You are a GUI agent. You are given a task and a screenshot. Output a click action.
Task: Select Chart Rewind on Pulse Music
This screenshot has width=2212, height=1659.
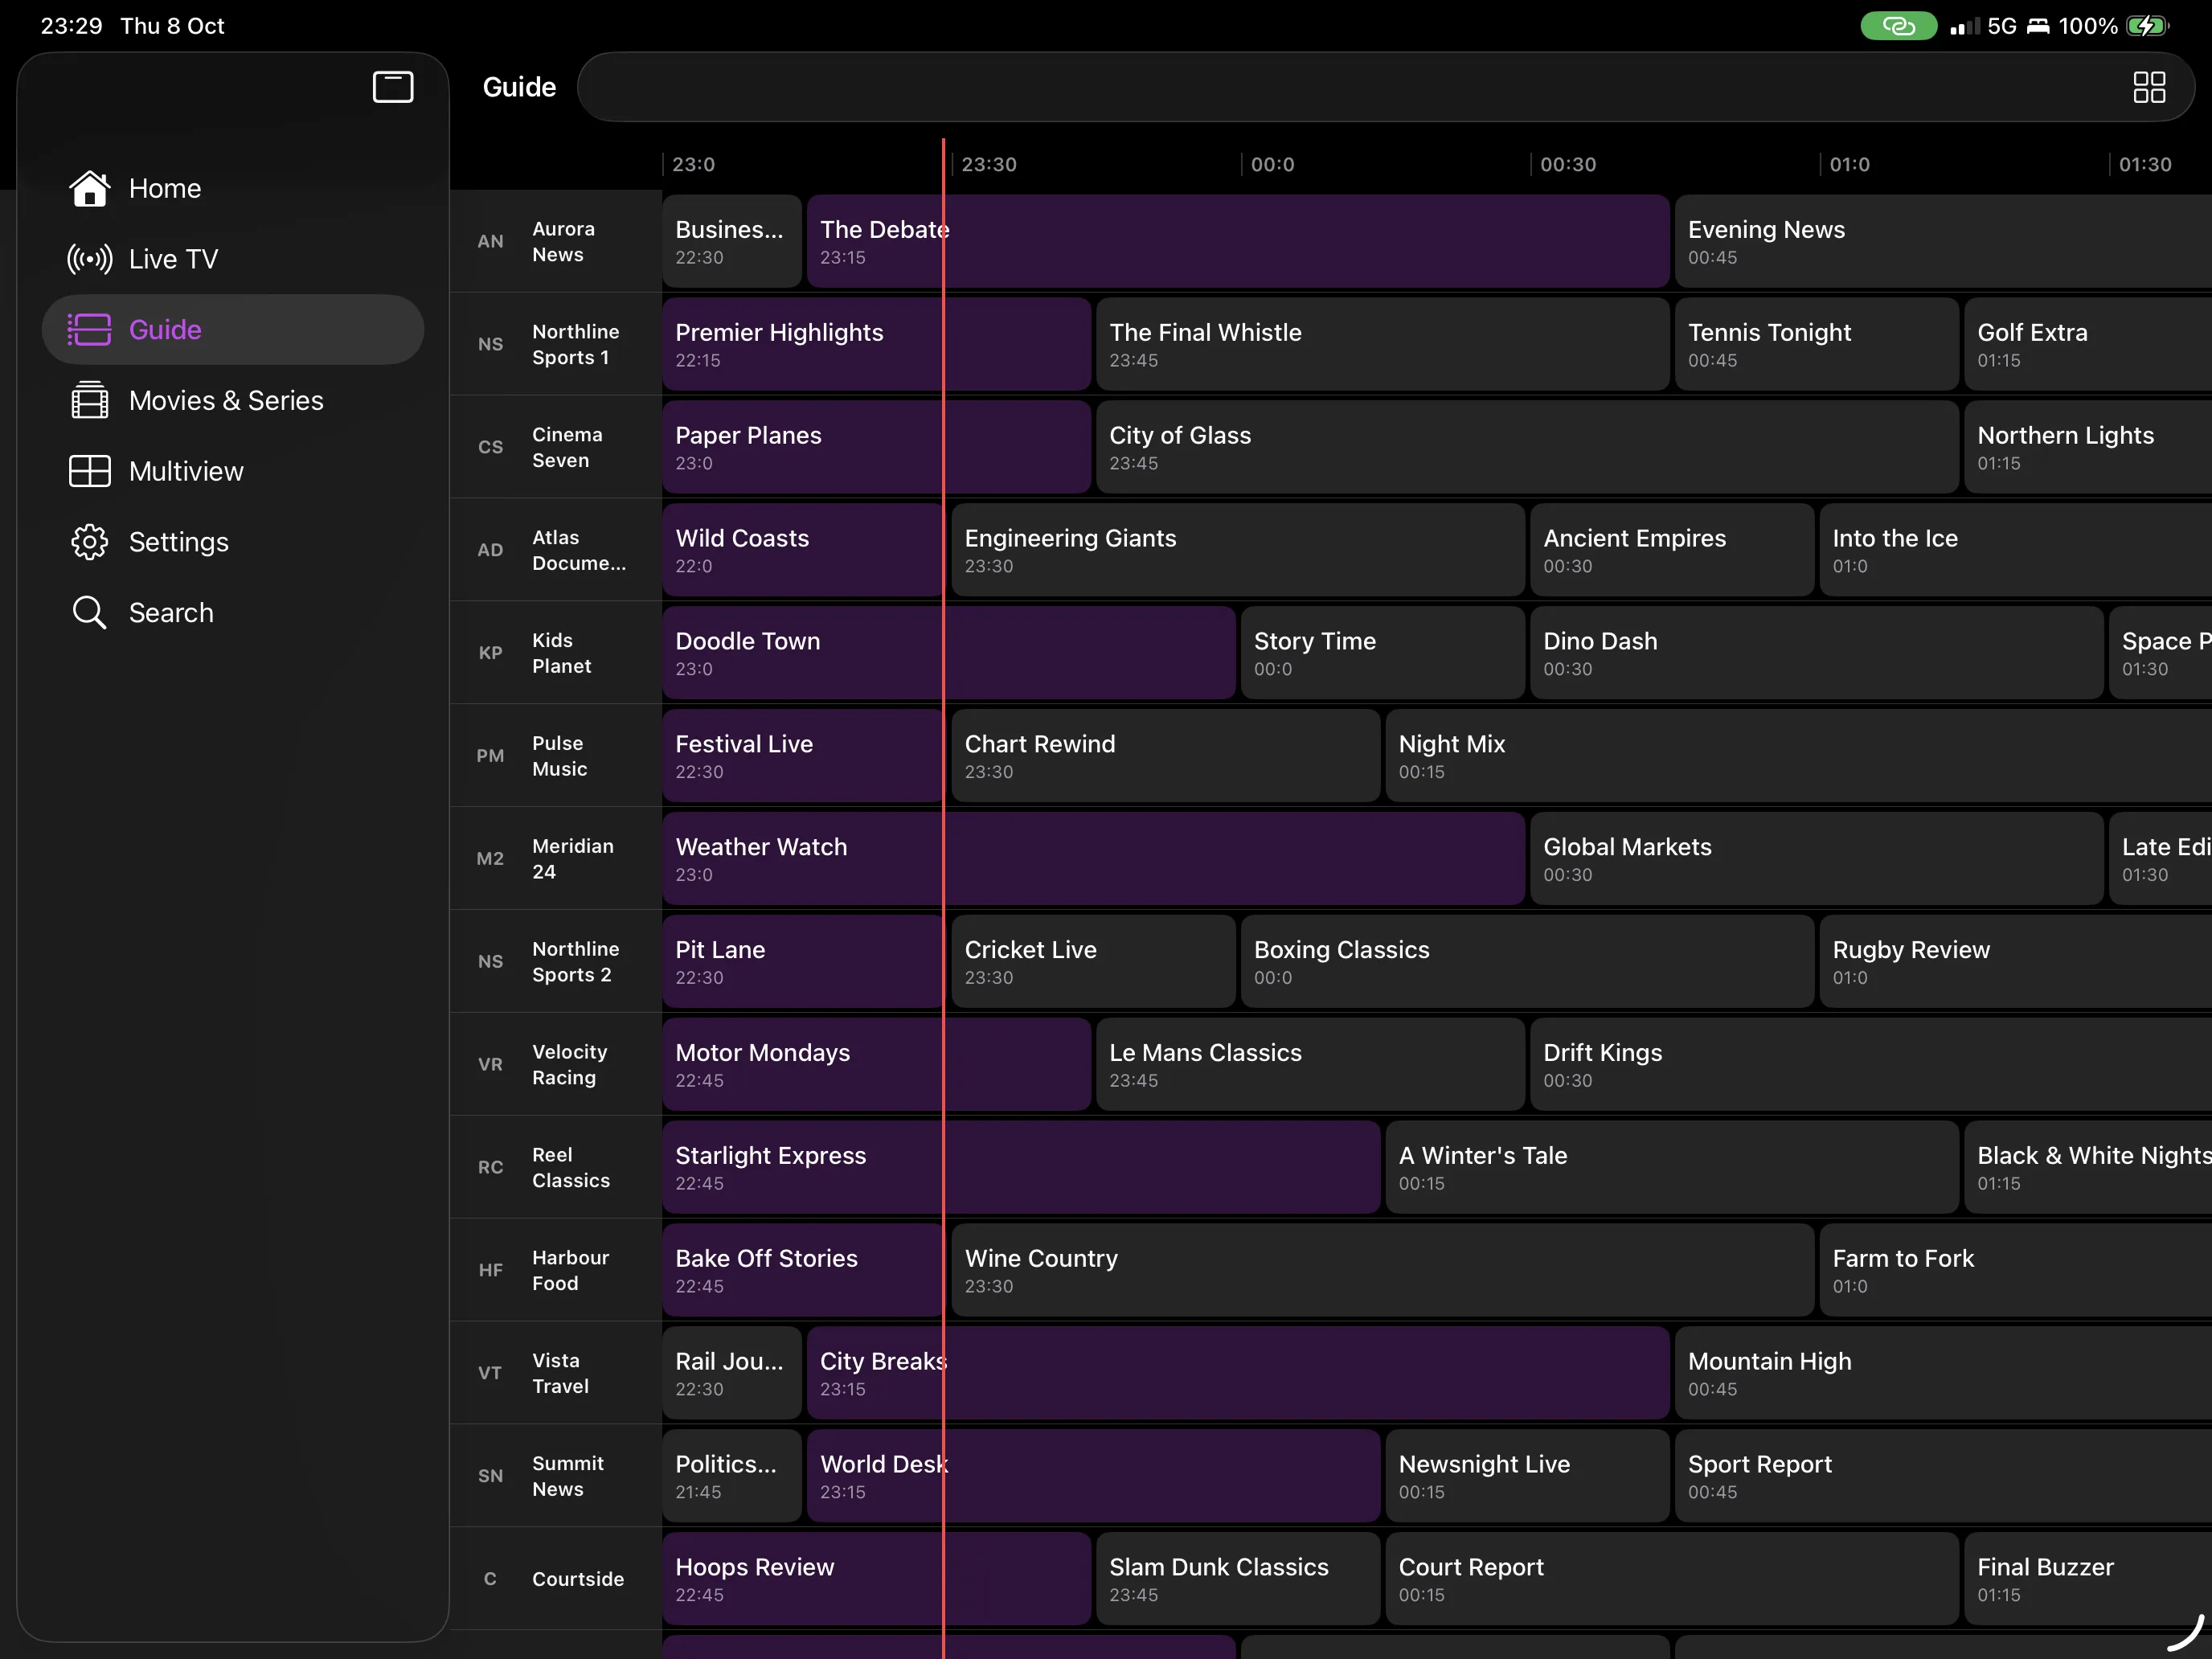pos(1165,756)
